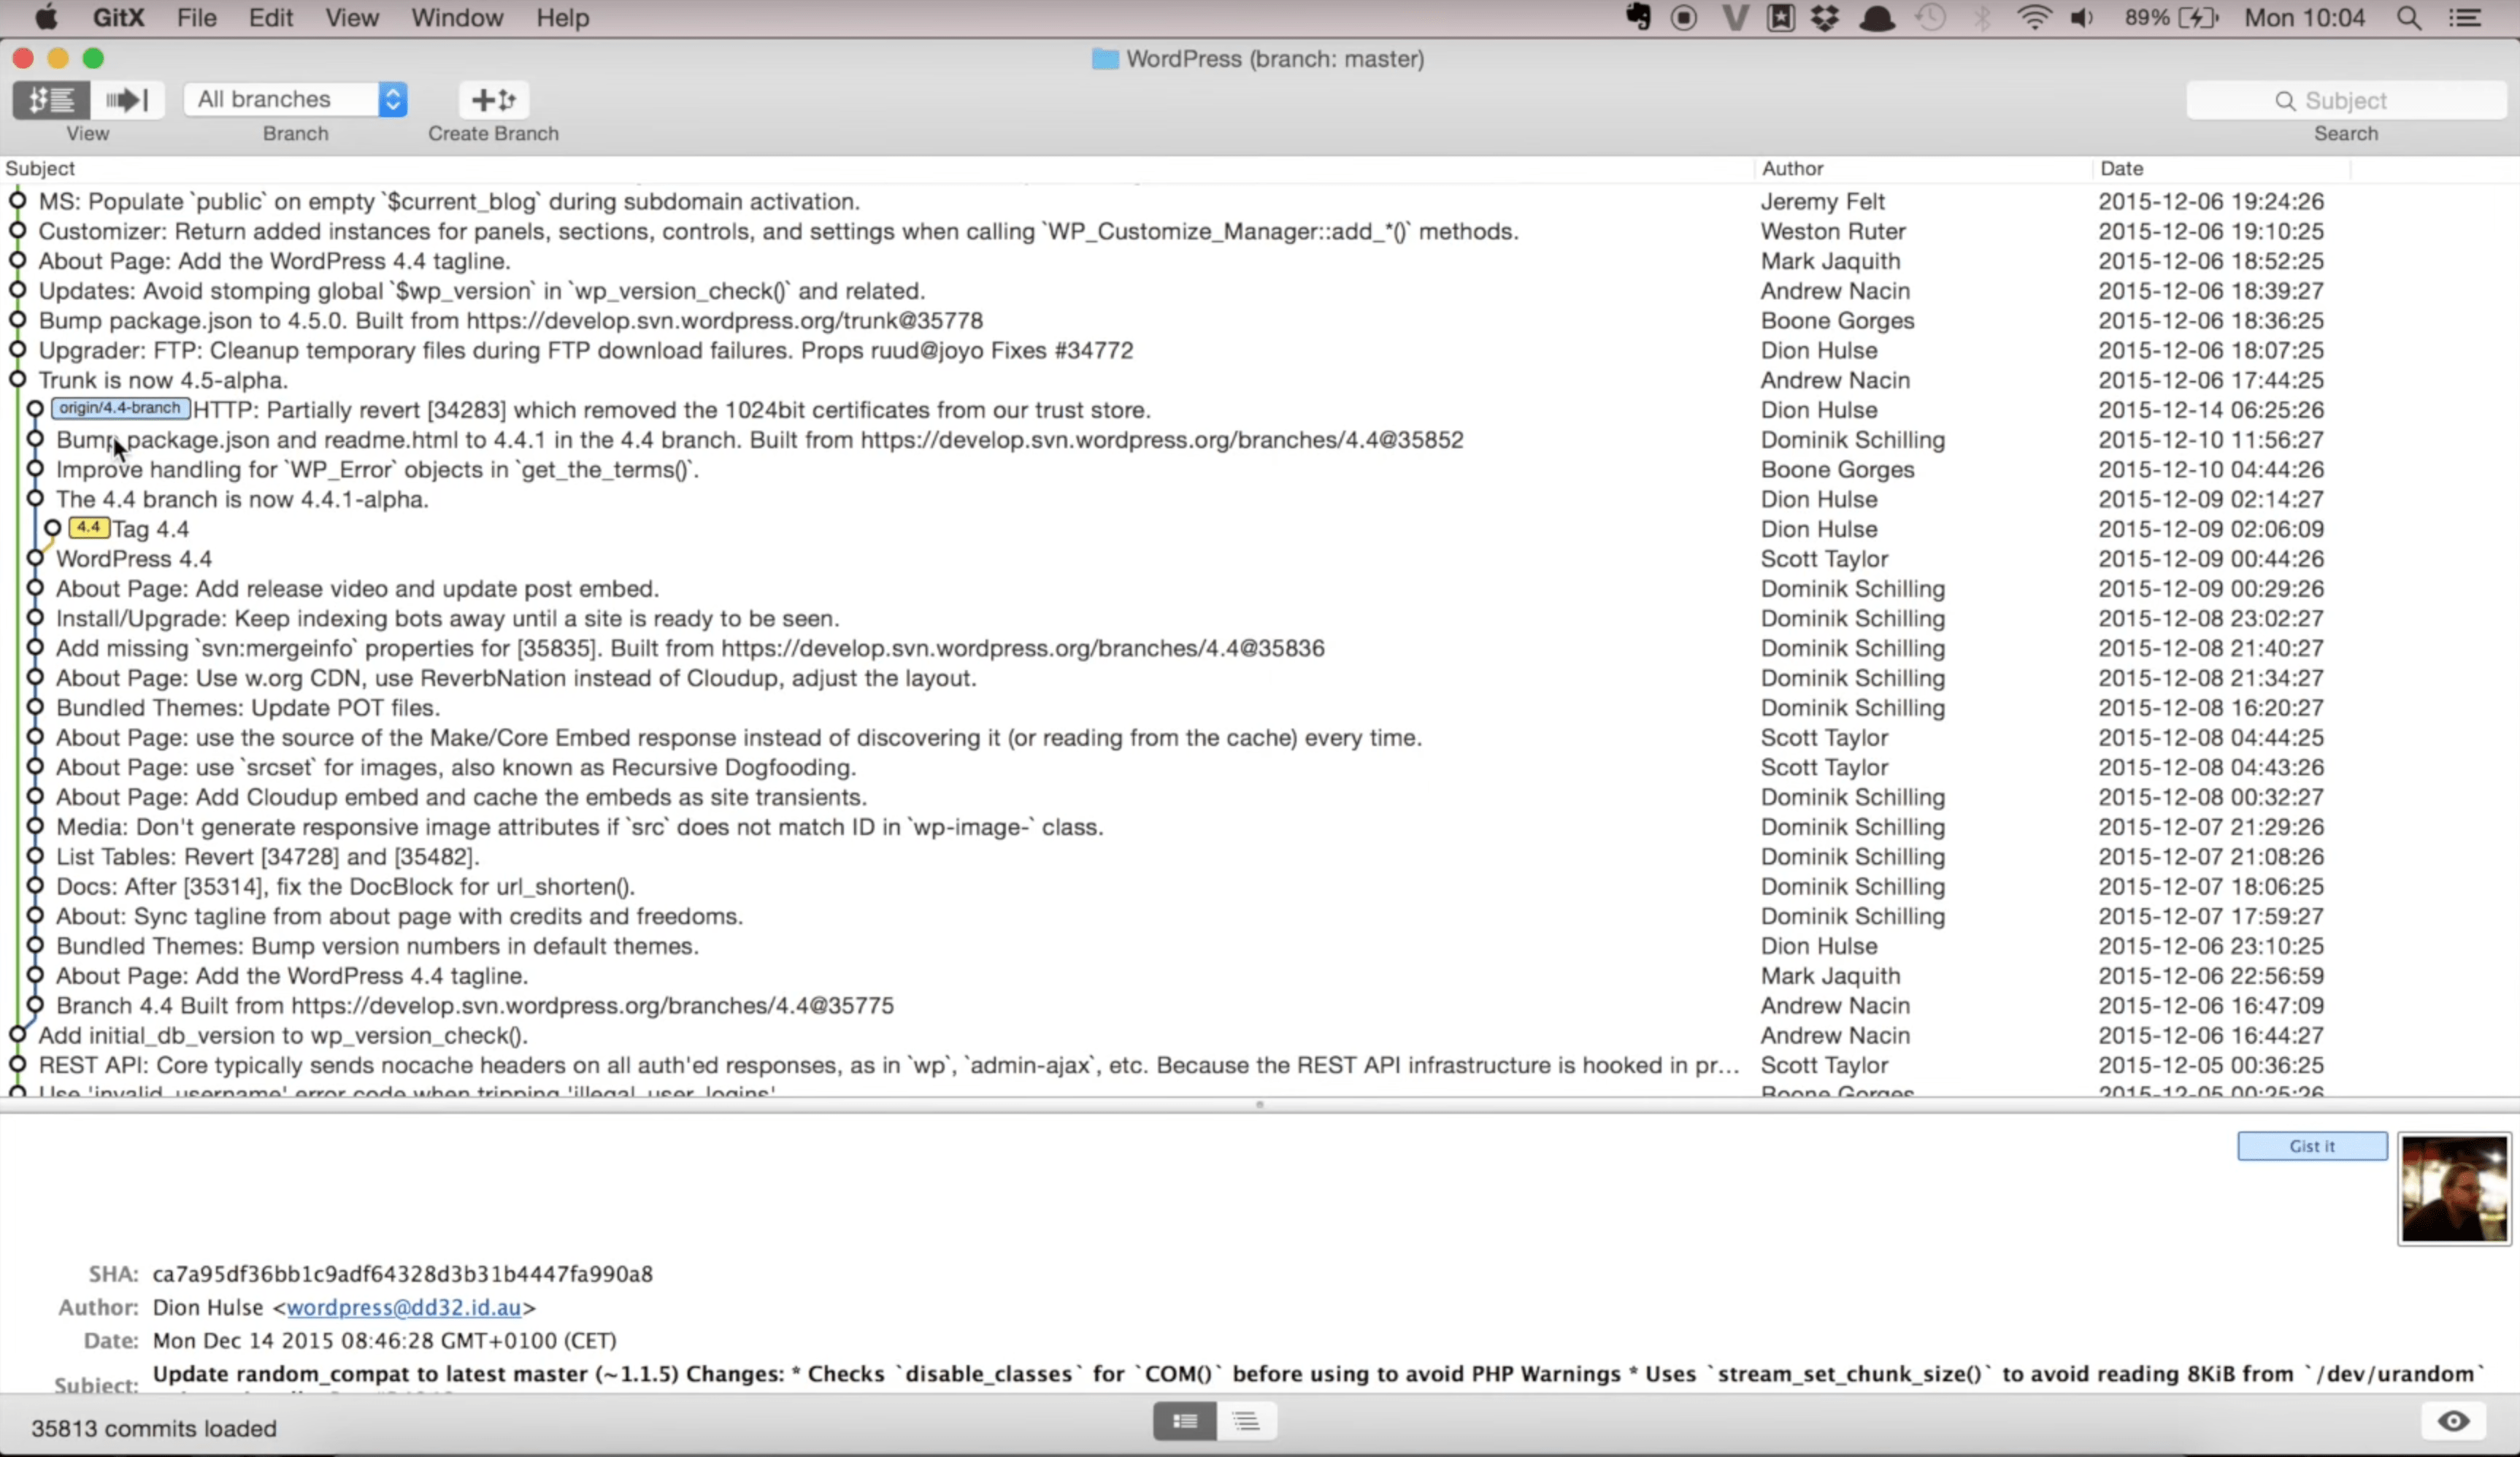Click author cell Weston Ruter
This screenshot has height=1457, width=2520.
(x=1833, y=231)
